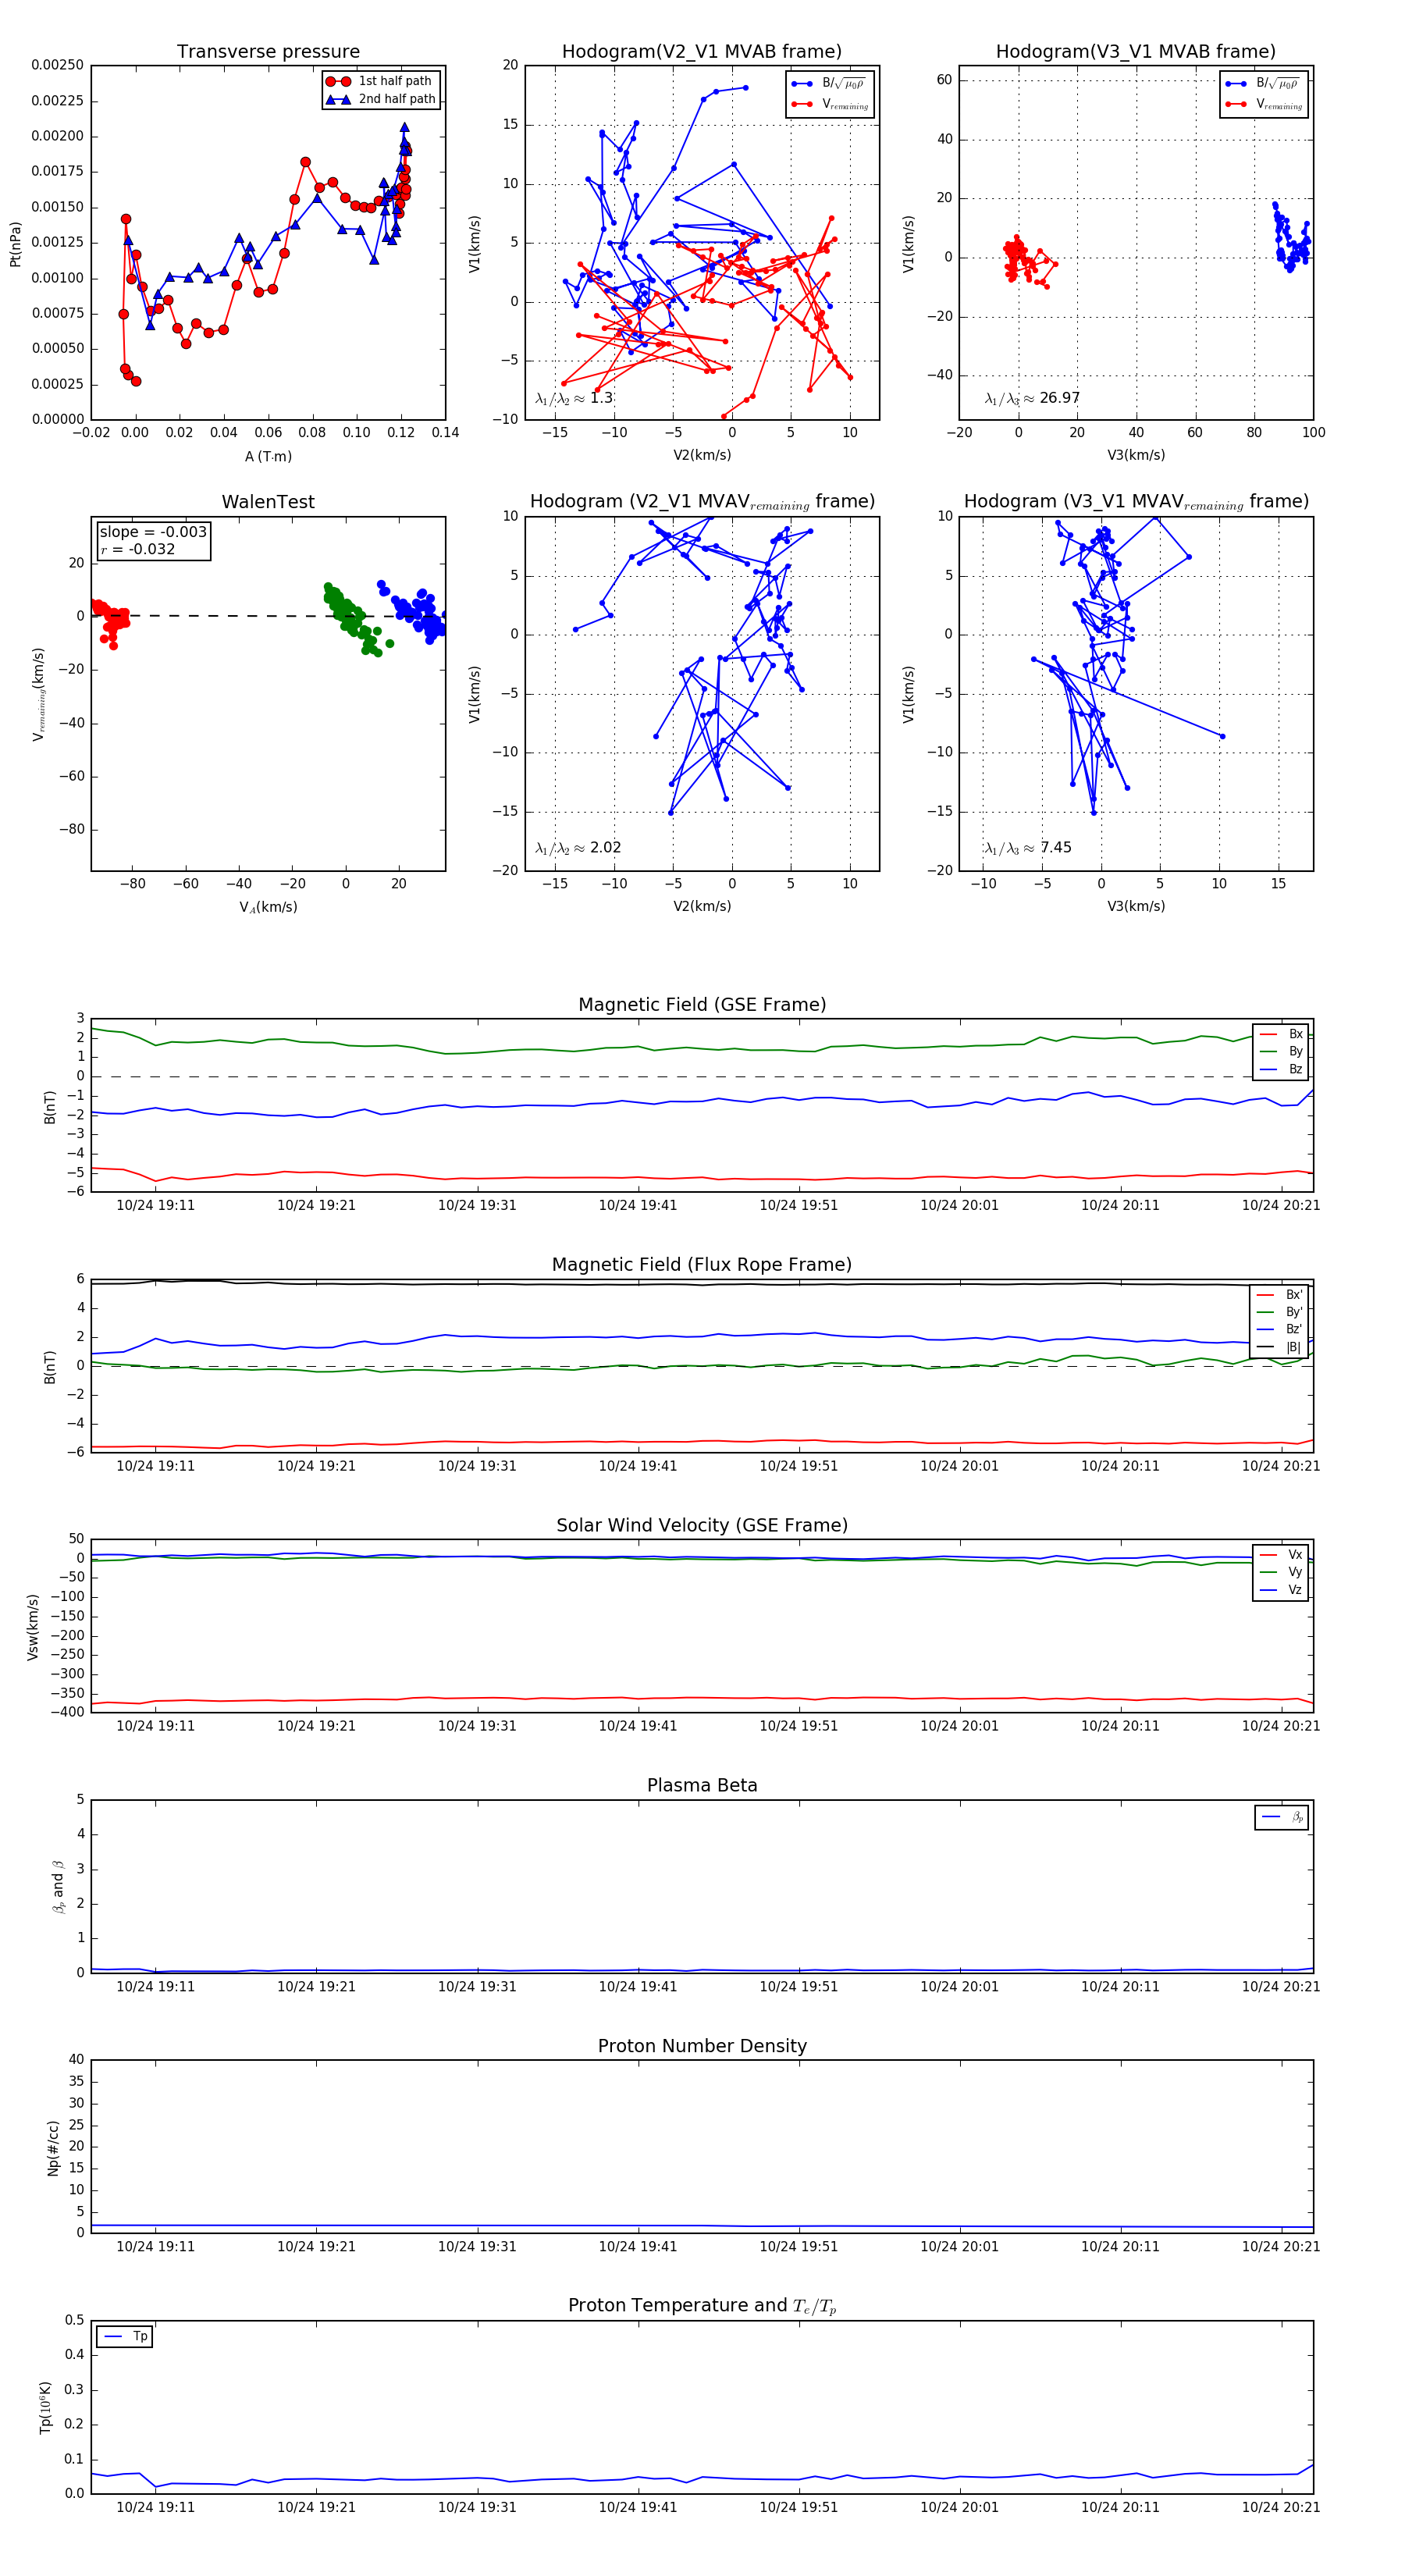Click the red Vx curve in velocity panel
The height and width of the screenshot is (2576, 1405).
(x=700, y=1698)
